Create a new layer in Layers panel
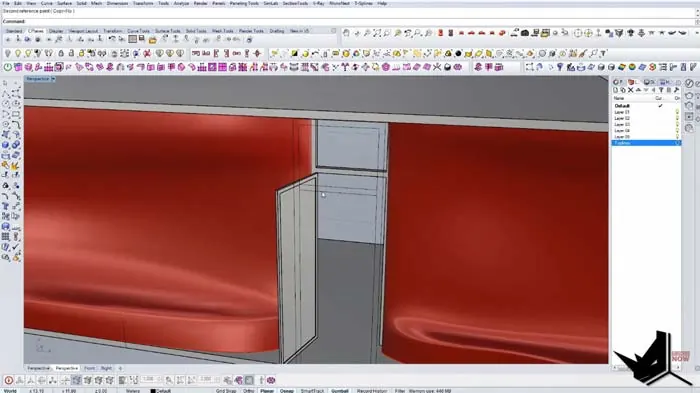This screenshot has width=700, height=393. click(616, 90)
